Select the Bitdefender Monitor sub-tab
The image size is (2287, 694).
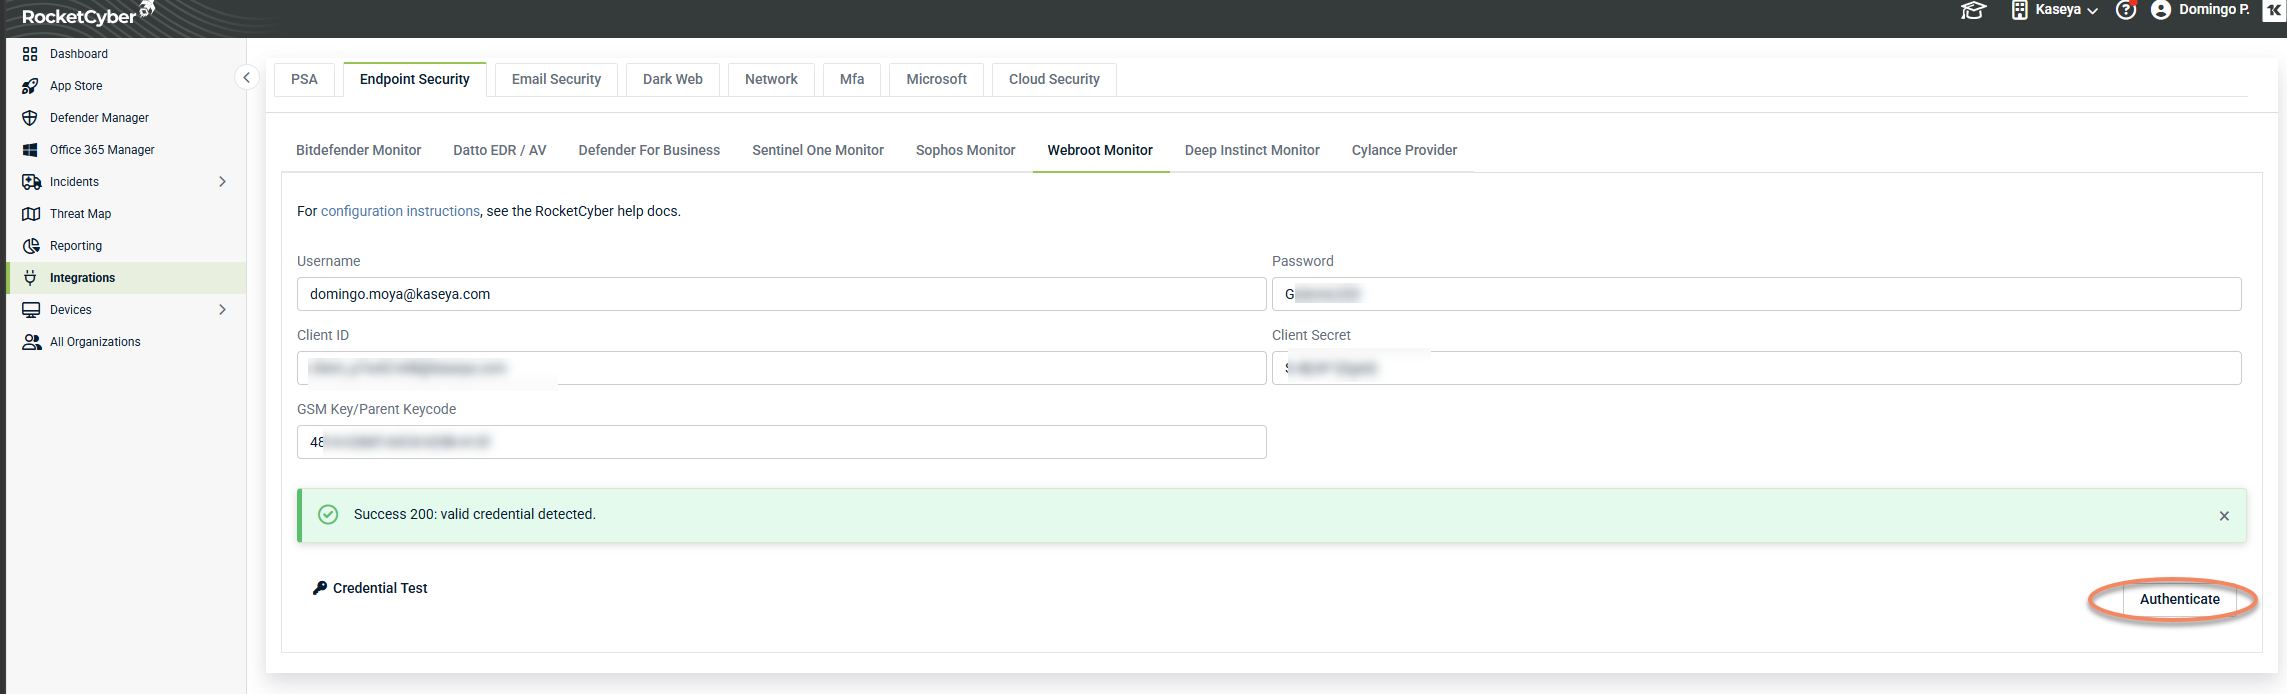point(358,150)
